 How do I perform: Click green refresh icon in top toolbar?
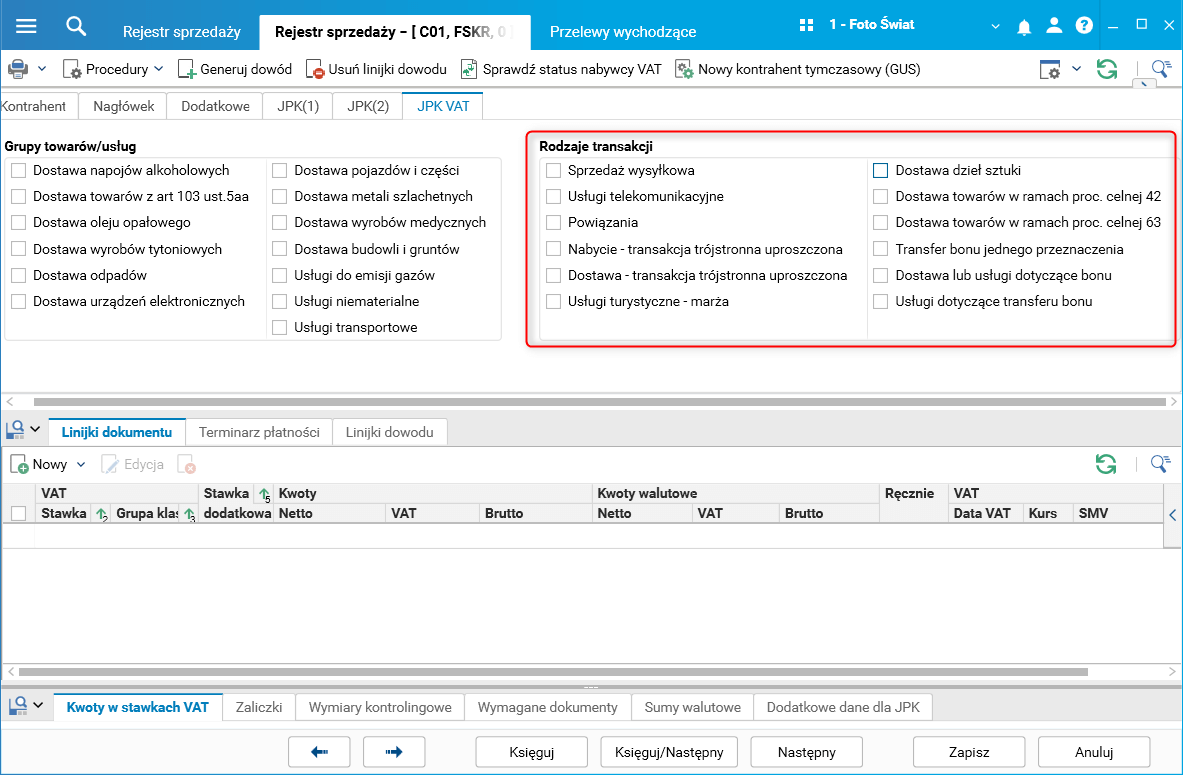[x=1107, y=69]
